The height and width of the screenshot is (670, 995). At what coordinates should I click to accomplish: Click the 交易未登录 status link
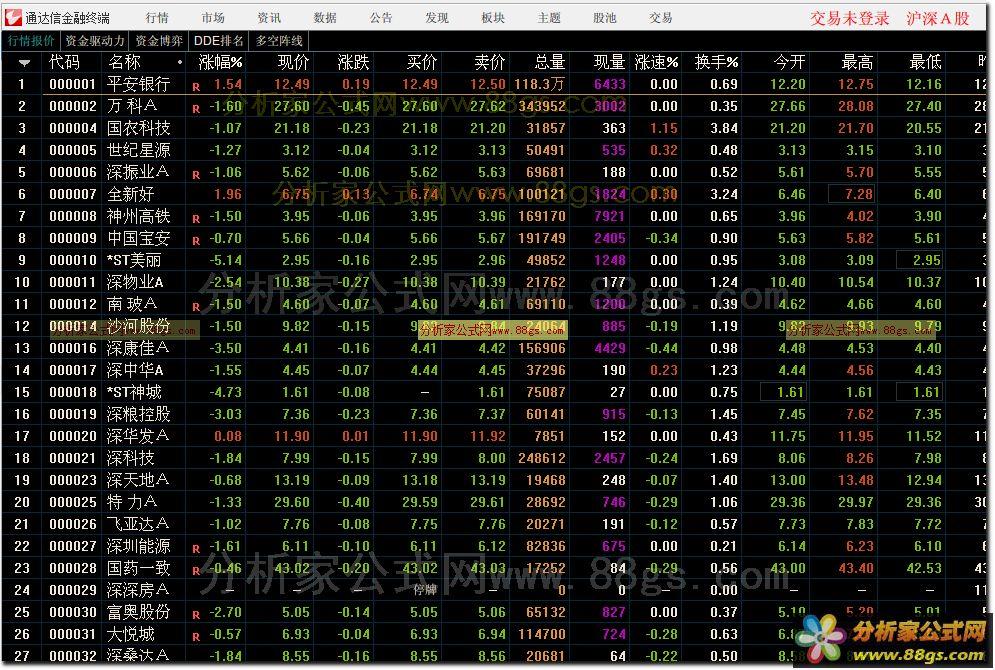tap(850, 18)
